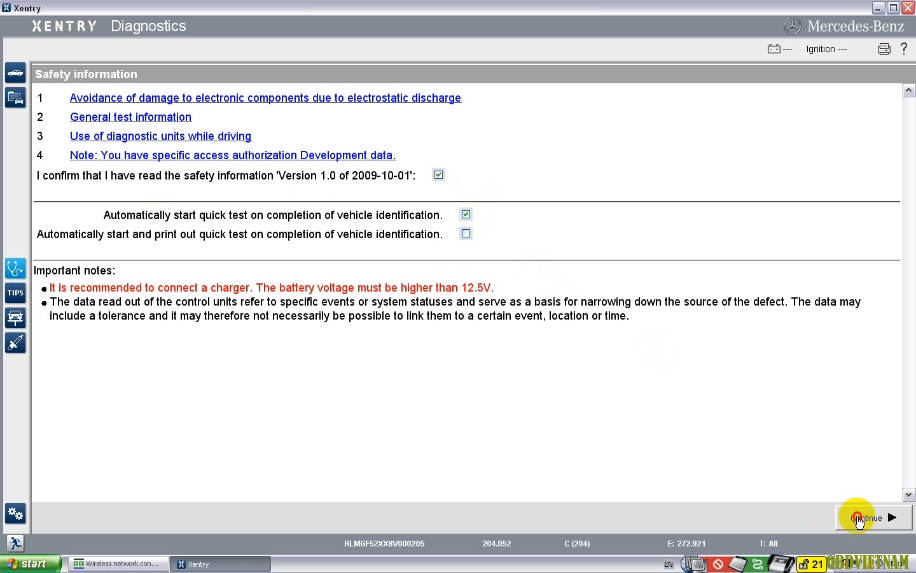Viewport: 916px width, 573px height.
Task: Click the EN language indicator
Action: pos(668,564)
